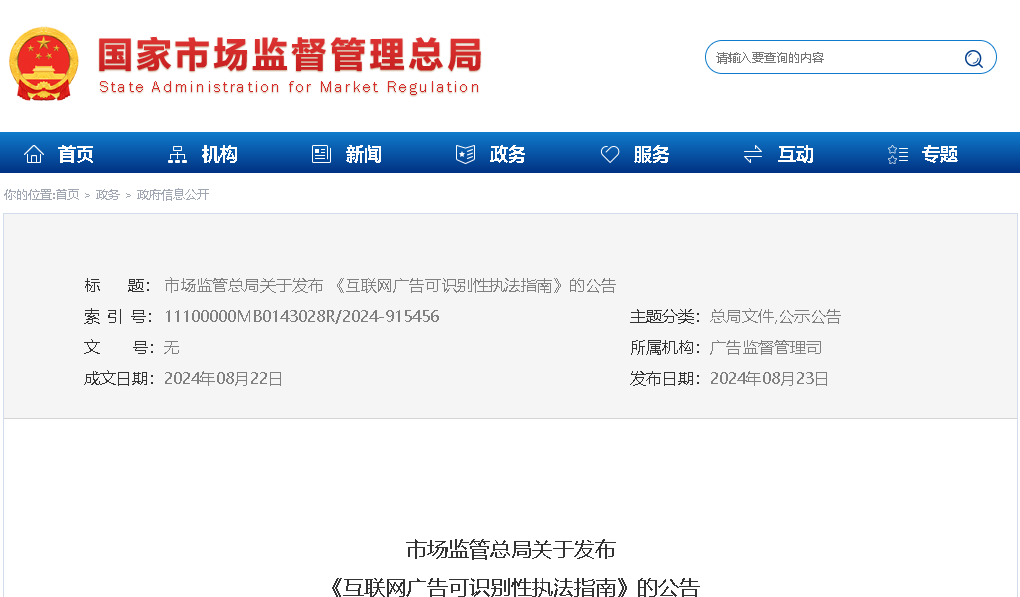Image resolution: width=1020 pixels, height=597 pixels.
Task: Click the 所属机构 field label
Action: click(x=665, y=347)
